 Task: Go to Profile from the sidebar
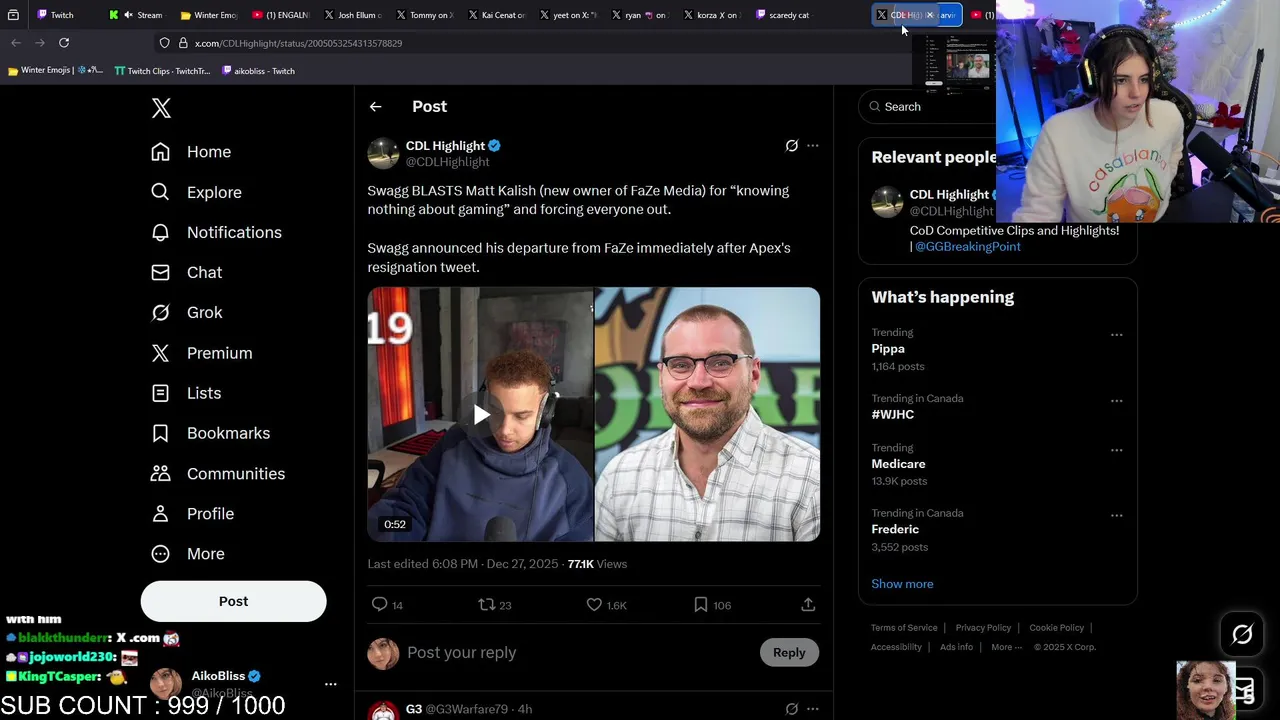[x=192, y=513]
